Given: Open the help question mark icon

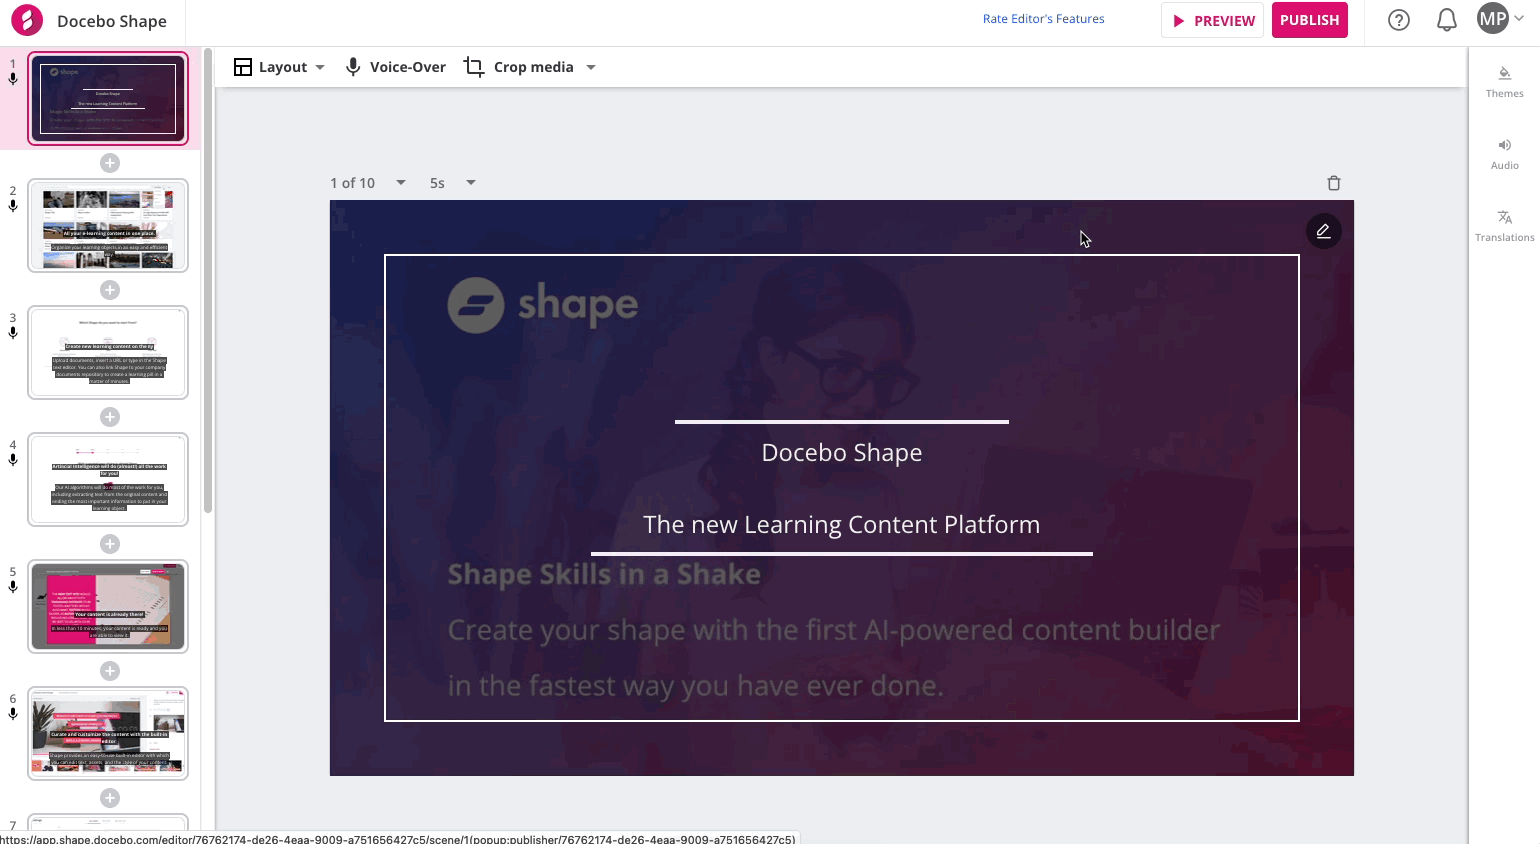Looking at the screenshot, I should pos(1399,20).
